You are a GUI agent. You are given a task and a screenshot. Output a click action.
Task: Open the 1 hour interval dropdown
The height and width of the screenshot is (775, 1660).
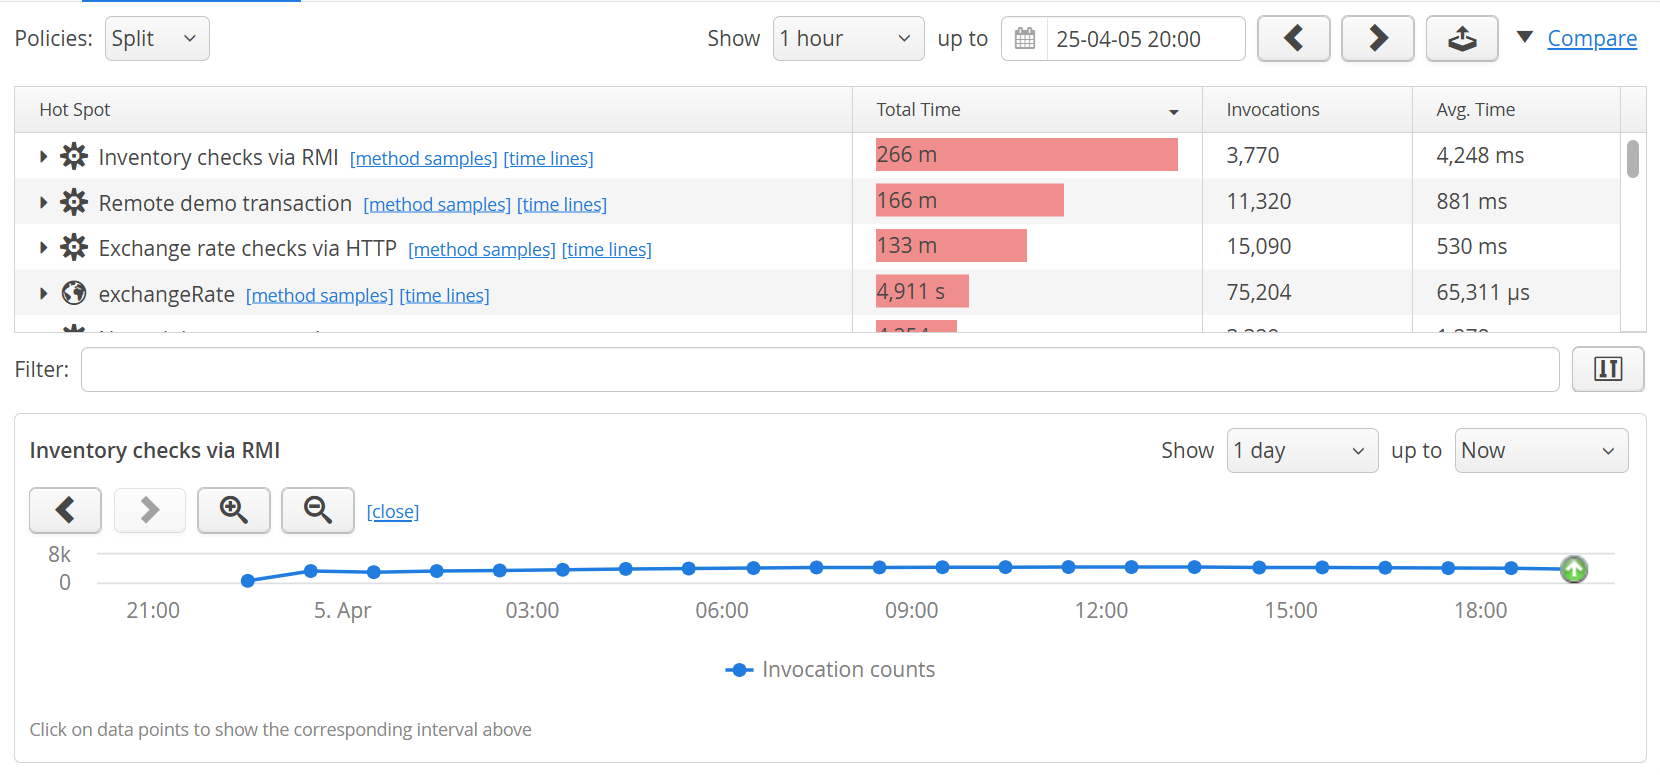[x=847, y=39]
